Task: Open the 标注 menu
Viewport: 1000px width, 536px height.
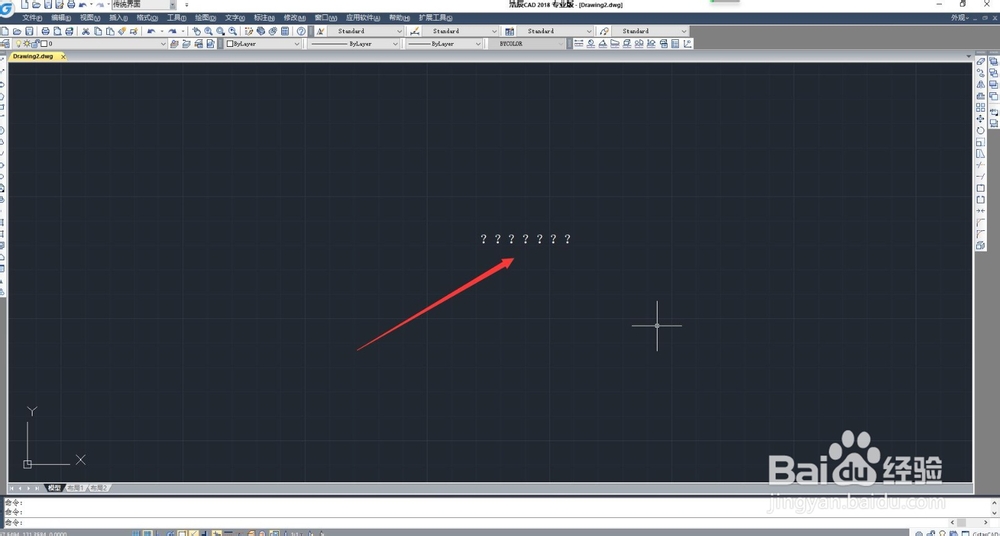Action: point(264,18)
